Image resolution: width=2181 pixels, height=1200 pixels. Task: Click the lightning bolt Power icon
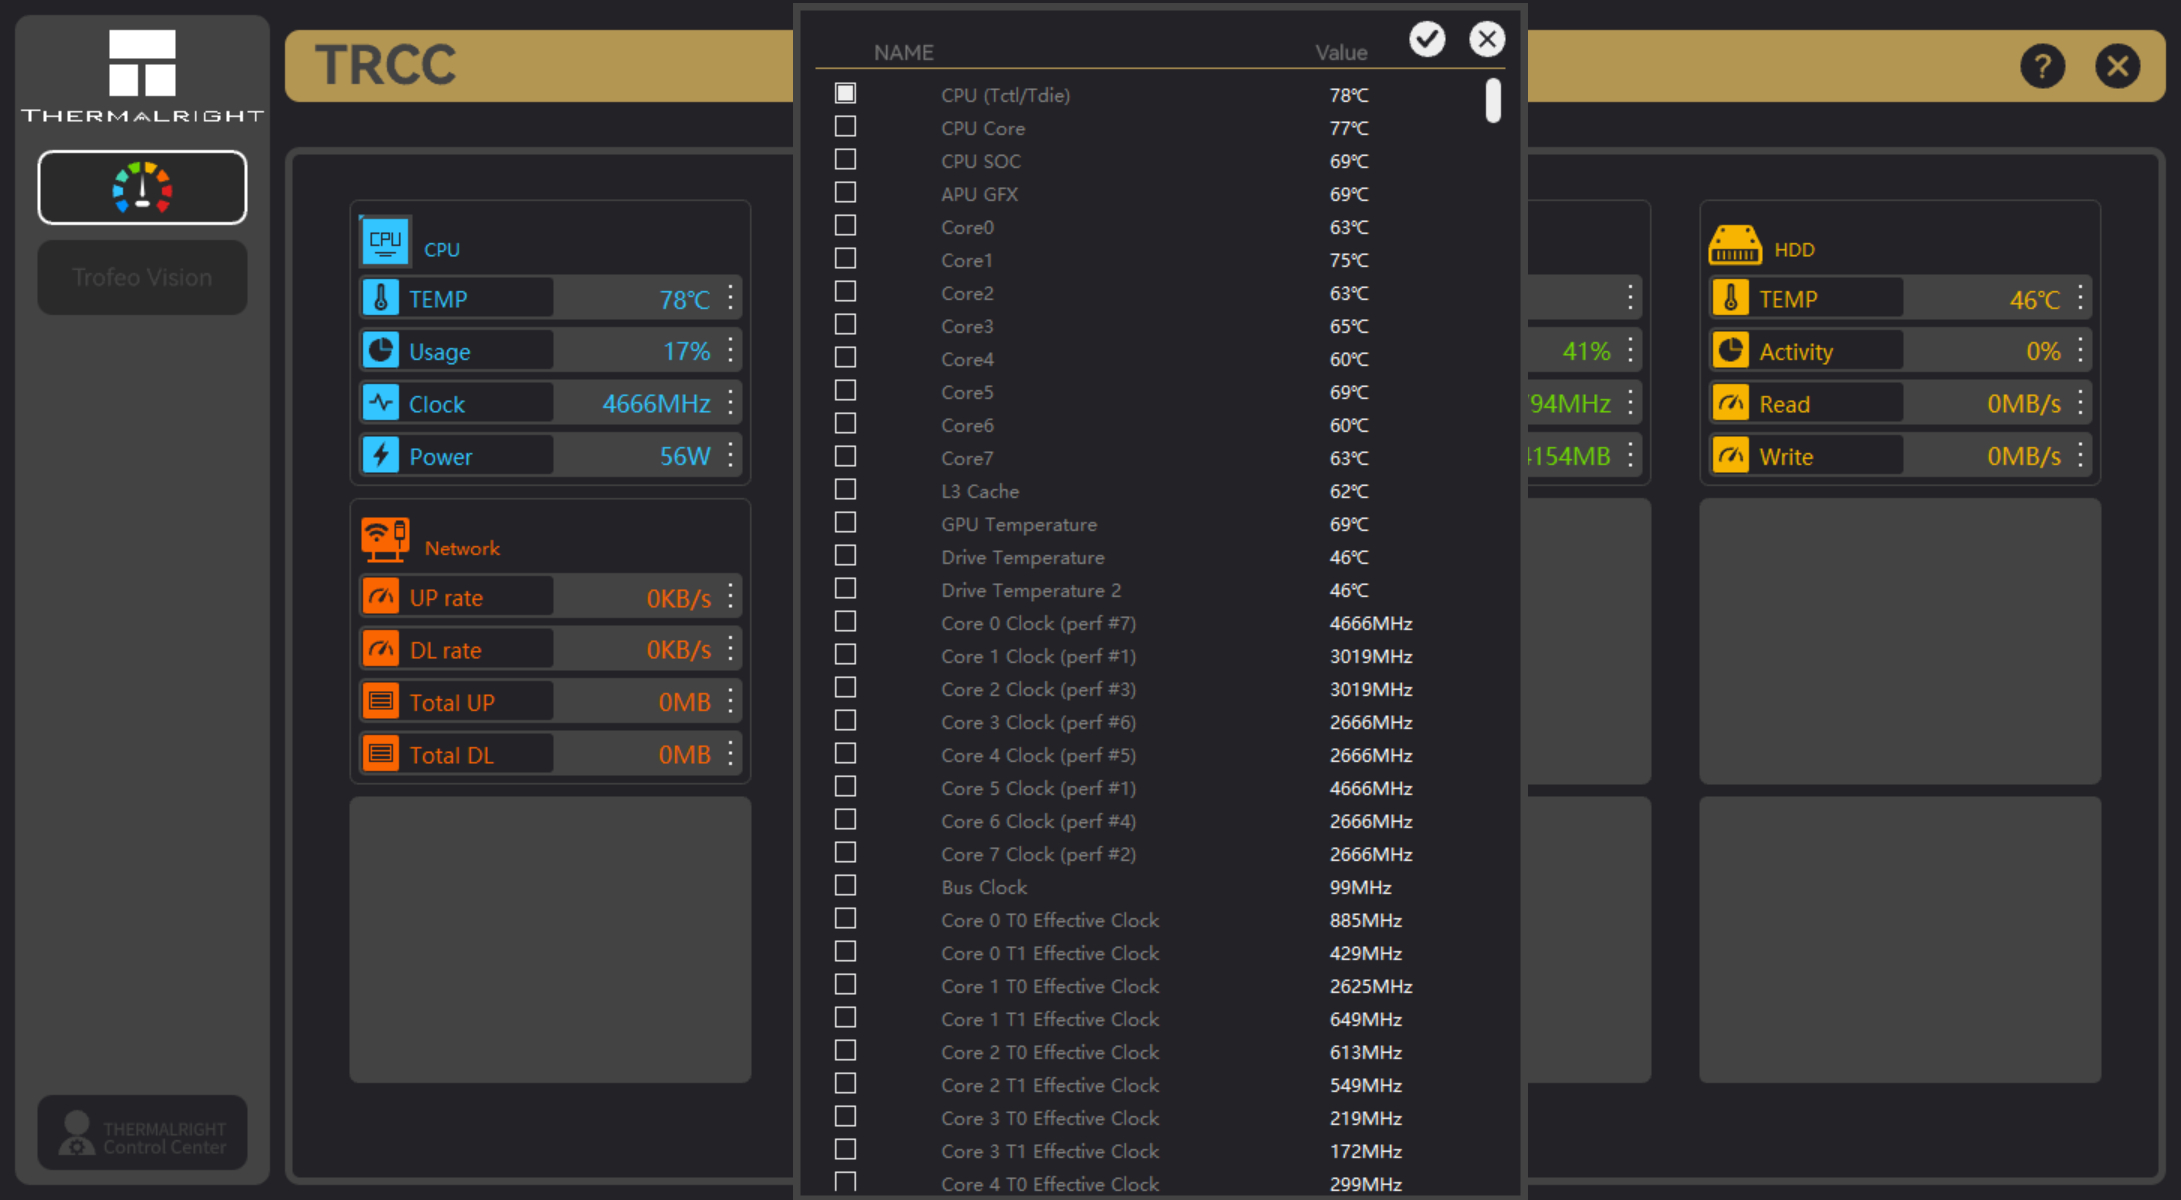click(x=381, y=456)
